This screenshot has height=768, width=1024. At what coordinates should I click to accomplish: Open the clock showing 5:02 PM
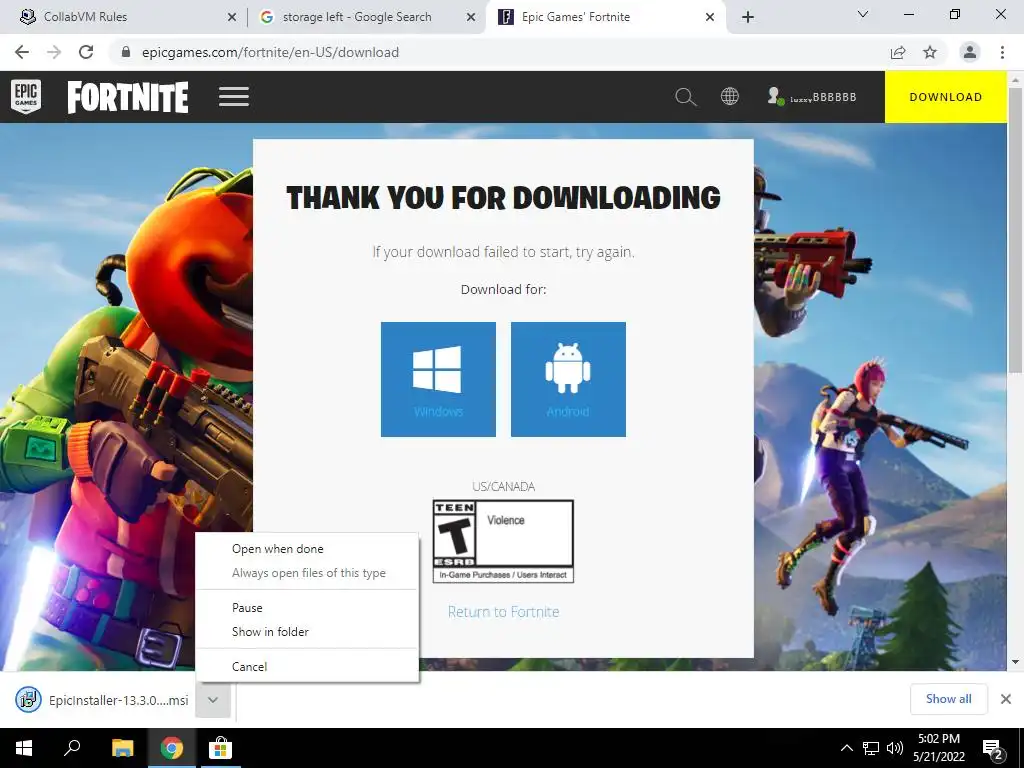pyautogui.click(x=938, y=748)
